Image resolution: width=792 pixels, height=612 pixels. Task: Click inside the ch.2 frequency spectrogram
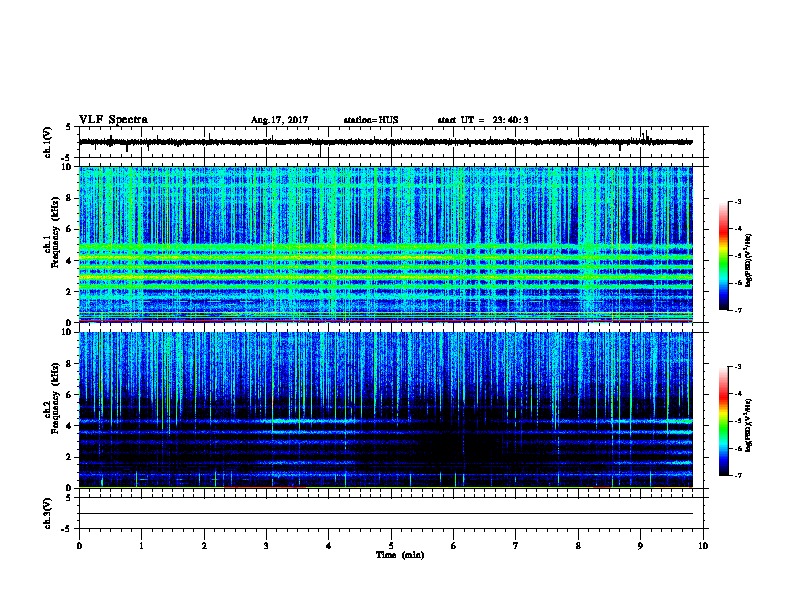pyautogui.click(x=386, y=410)
